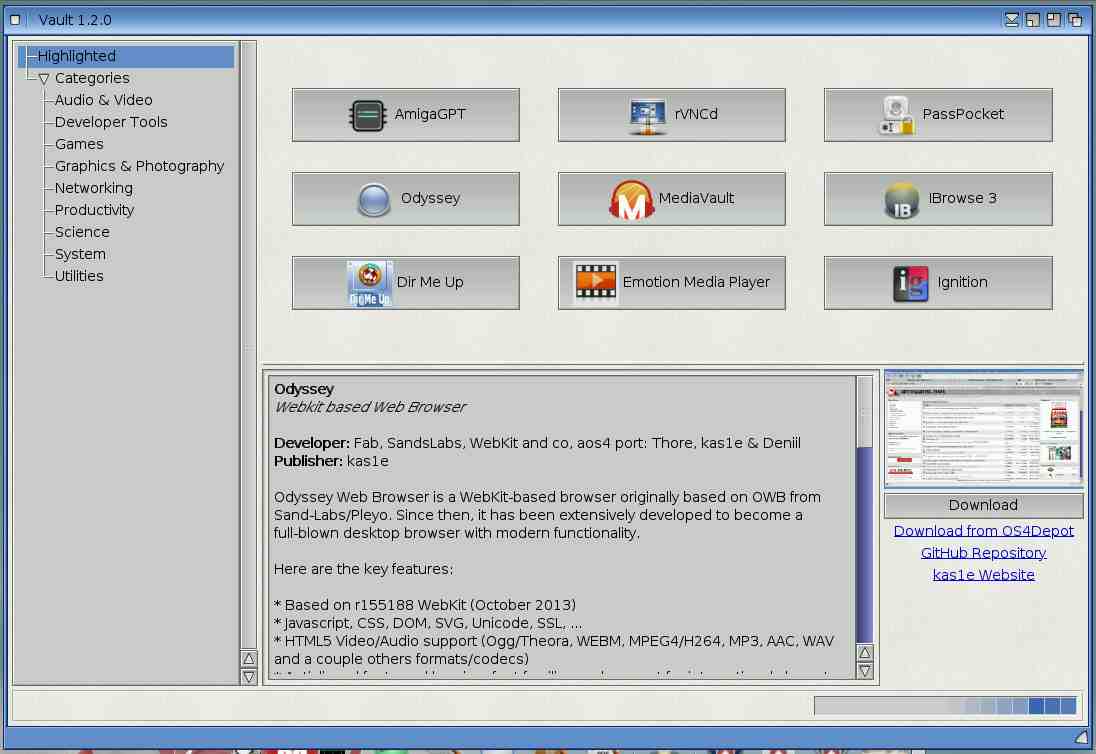Follow the Download from OS4Depot link
Image resolution: width=1096 pixels, height=754 pixels.
(983, 531)
